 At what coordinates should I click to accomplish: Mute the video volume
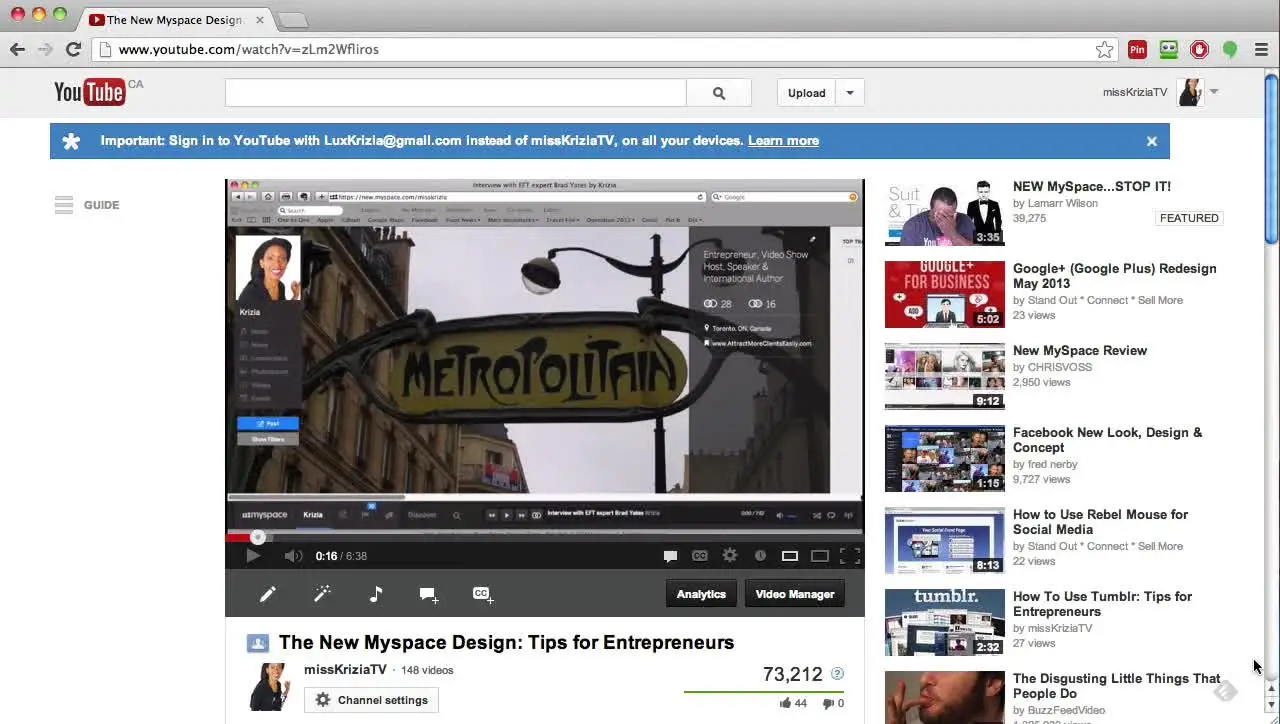293,556
